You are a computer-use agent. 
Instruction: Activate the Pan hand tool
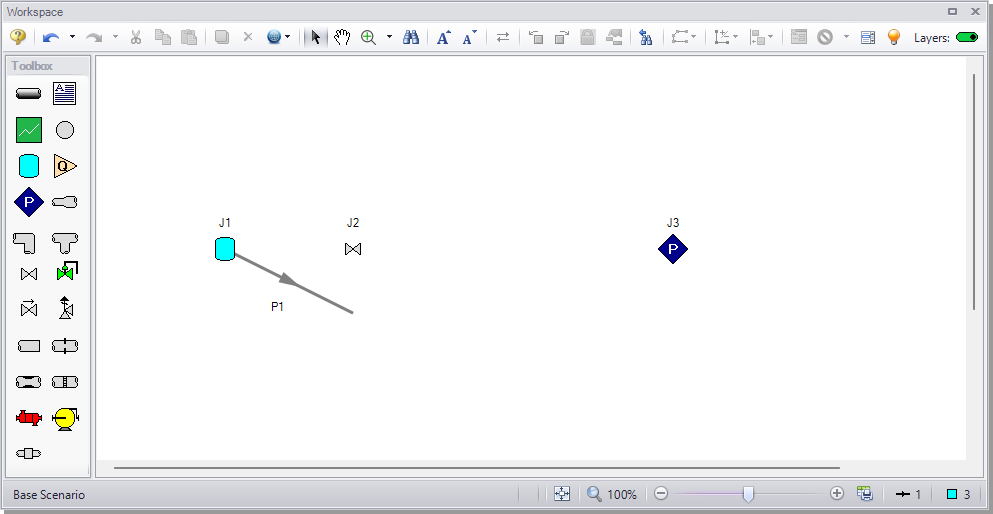(x=342, y=37)
